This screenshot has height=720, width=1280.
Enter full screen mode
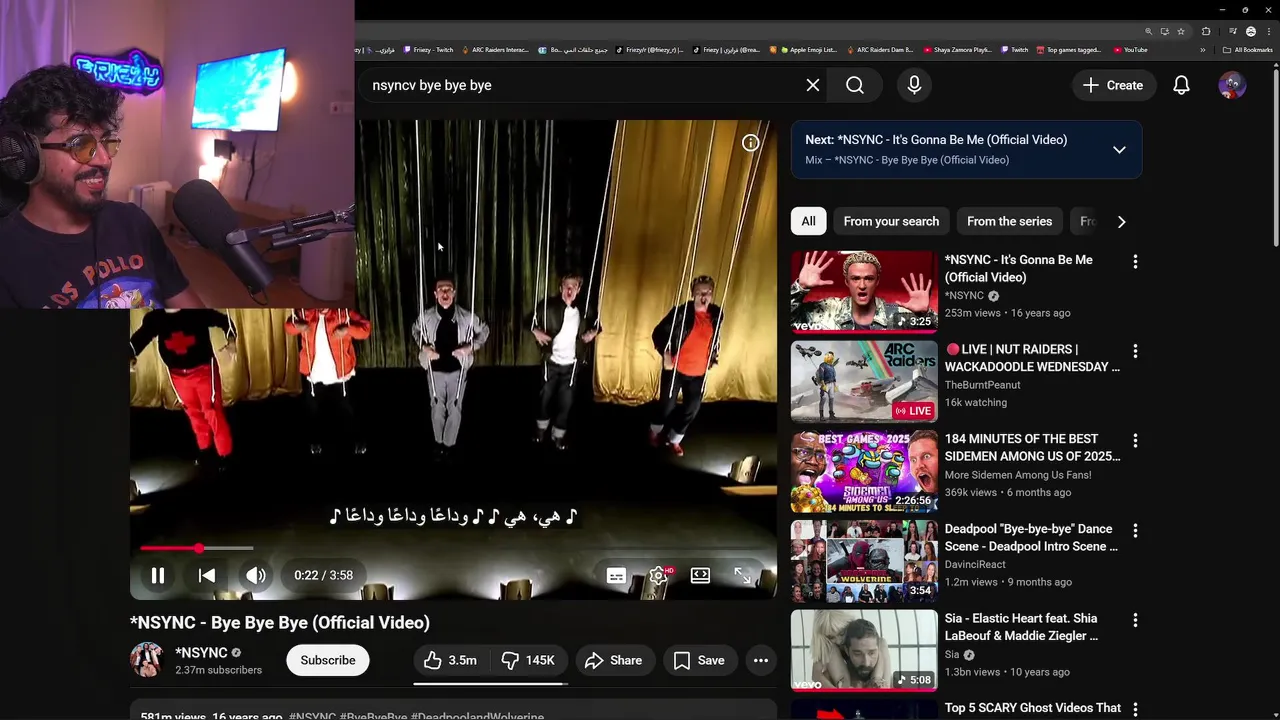(x=742, y=575)
